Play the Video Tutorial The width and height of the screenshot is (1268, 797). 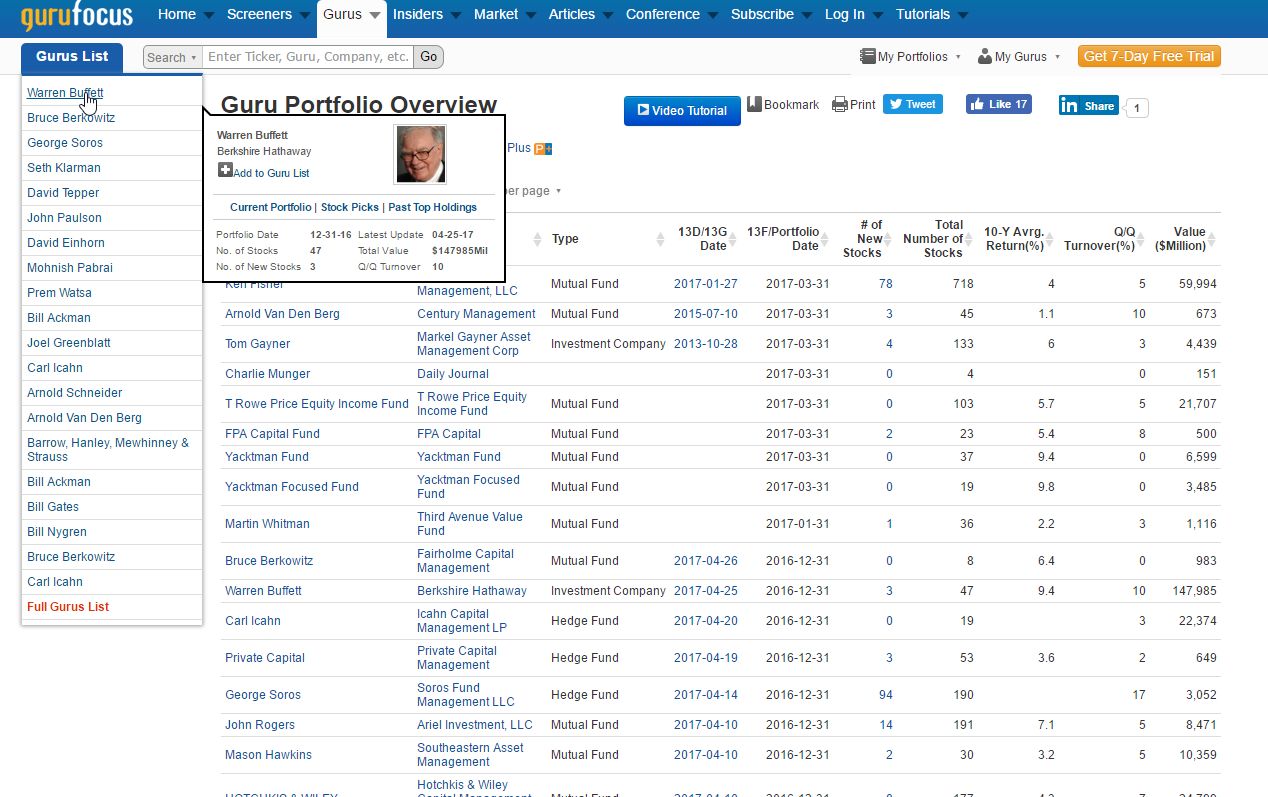click(x=682, y=111)
